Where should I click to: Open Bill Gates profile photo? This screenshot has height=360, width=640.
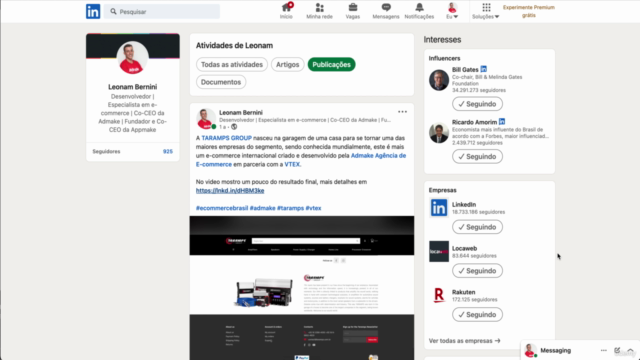[x=439, y=80]
